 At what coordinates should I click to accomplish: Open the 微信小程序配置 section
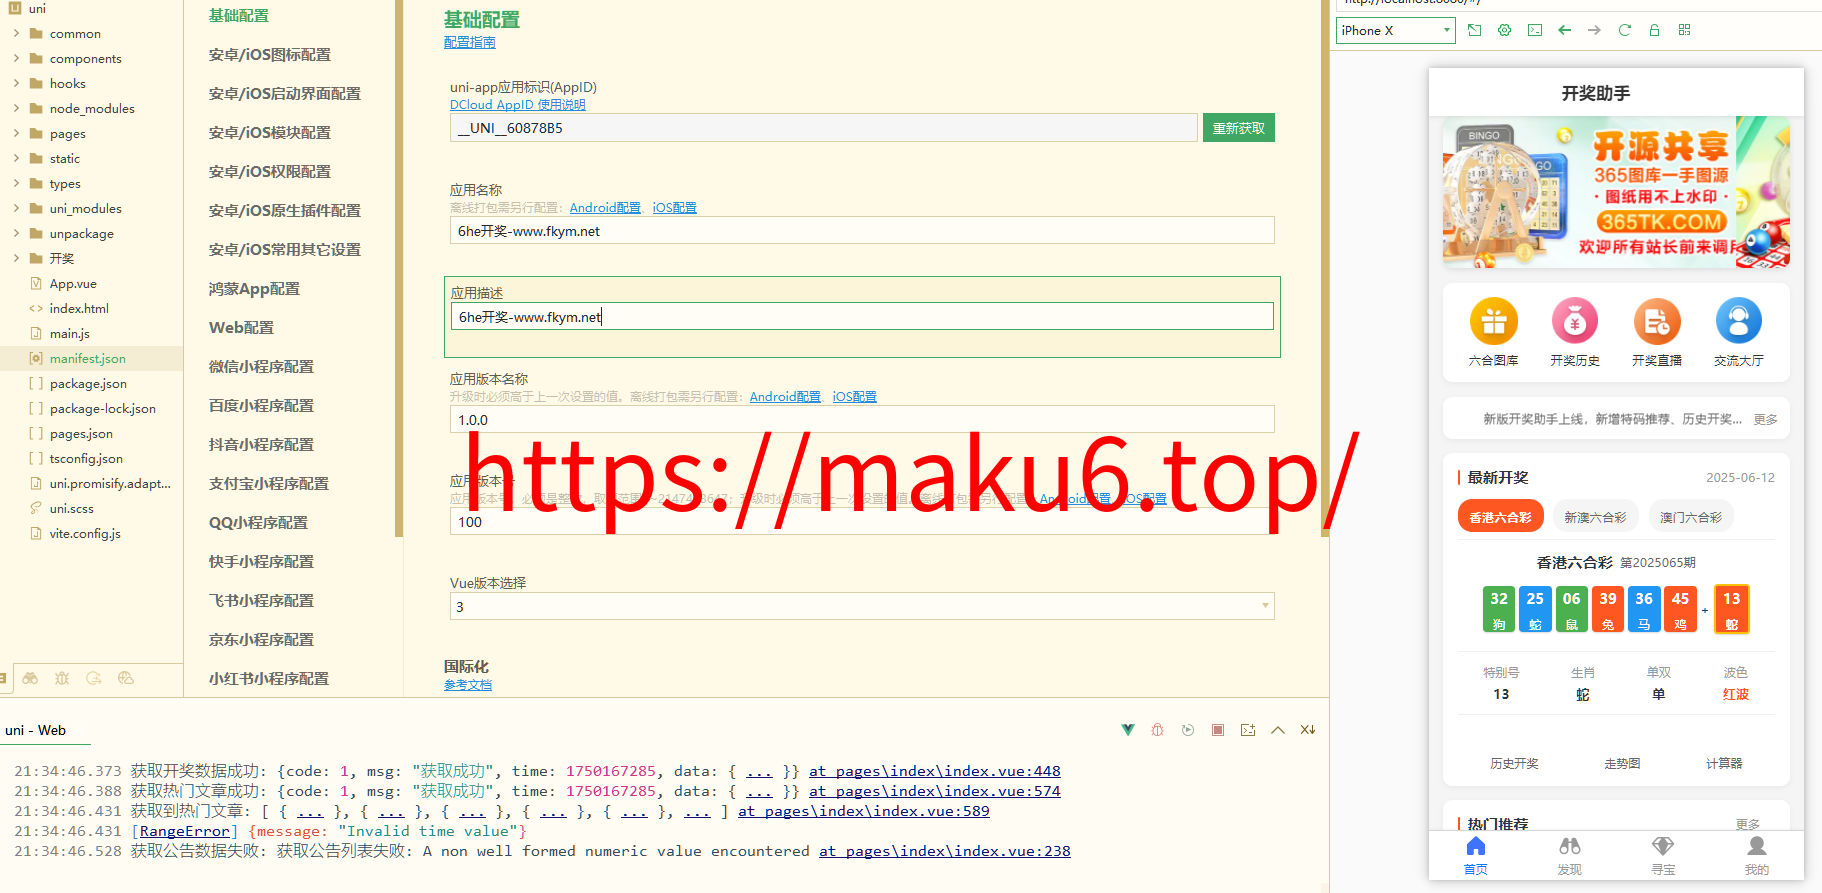(261, 367)
